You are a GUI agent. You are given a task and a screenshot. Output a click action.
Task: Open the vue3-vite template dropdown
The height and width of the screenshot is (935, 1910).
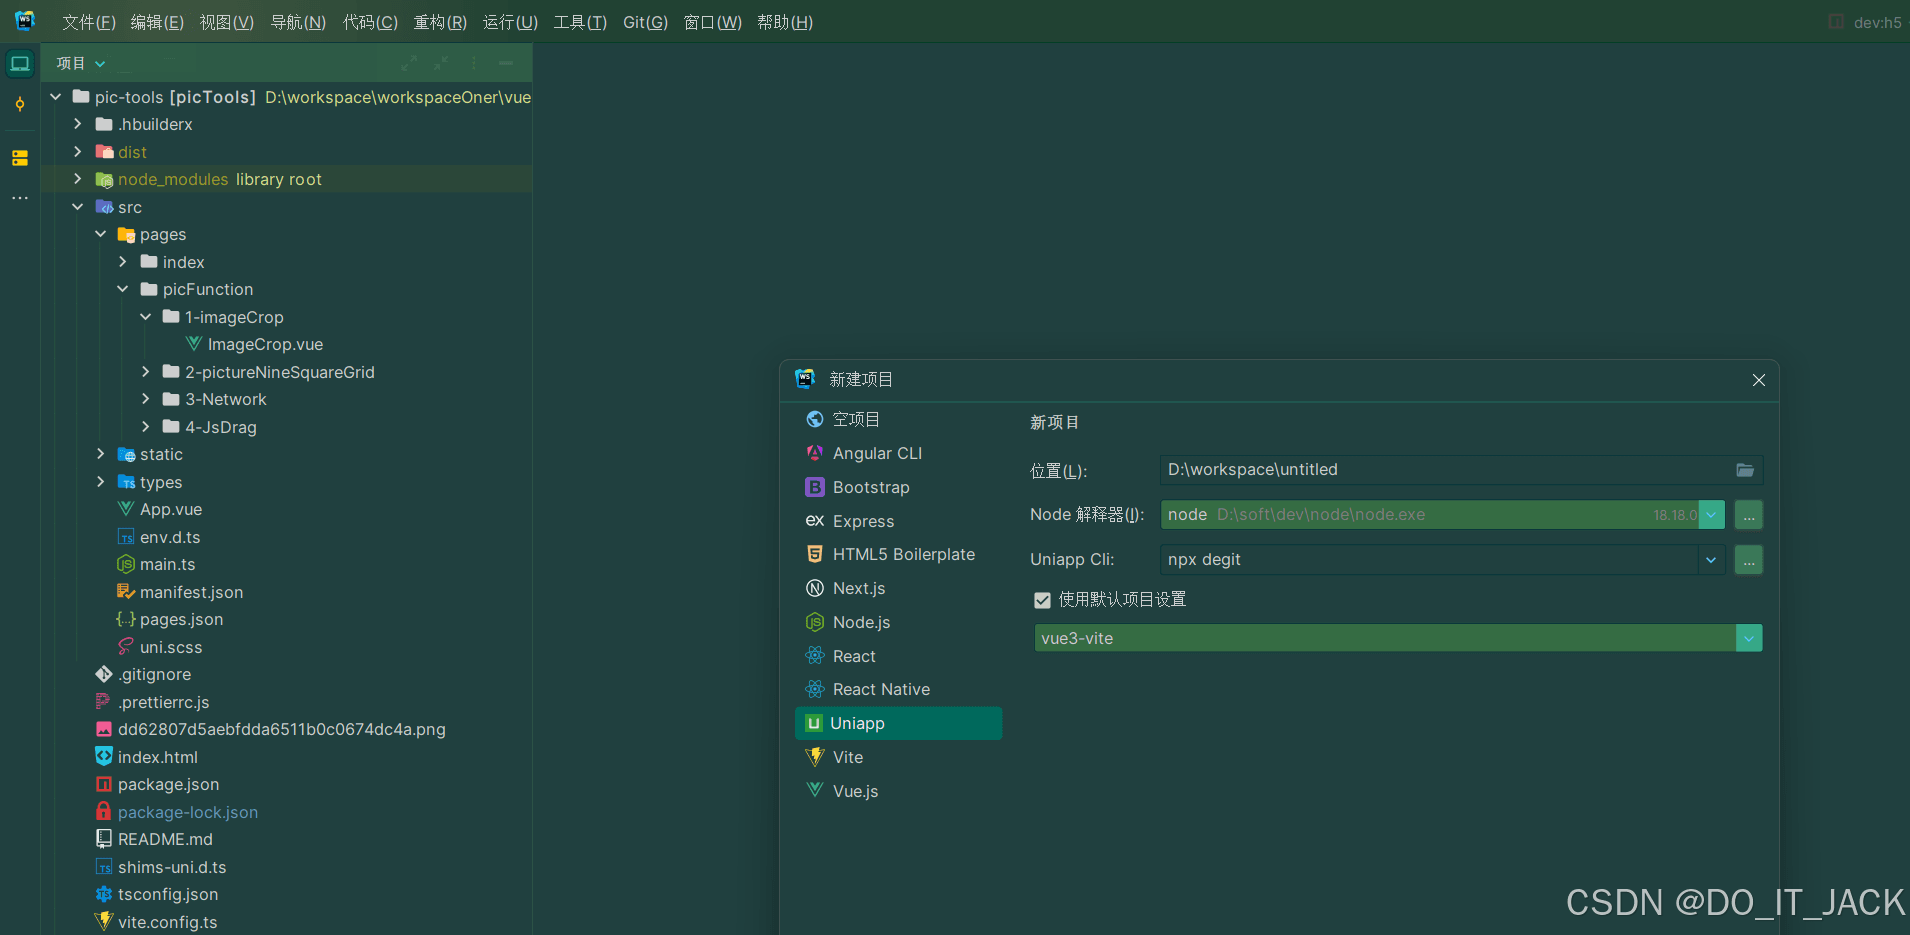tap(1749, 638)
